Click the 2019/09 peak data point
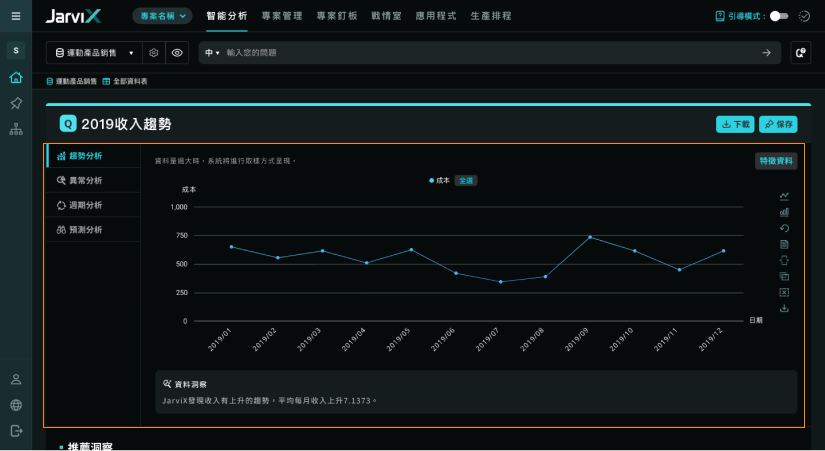Viewport: 825px width, 451px height. tap(590, 237)
